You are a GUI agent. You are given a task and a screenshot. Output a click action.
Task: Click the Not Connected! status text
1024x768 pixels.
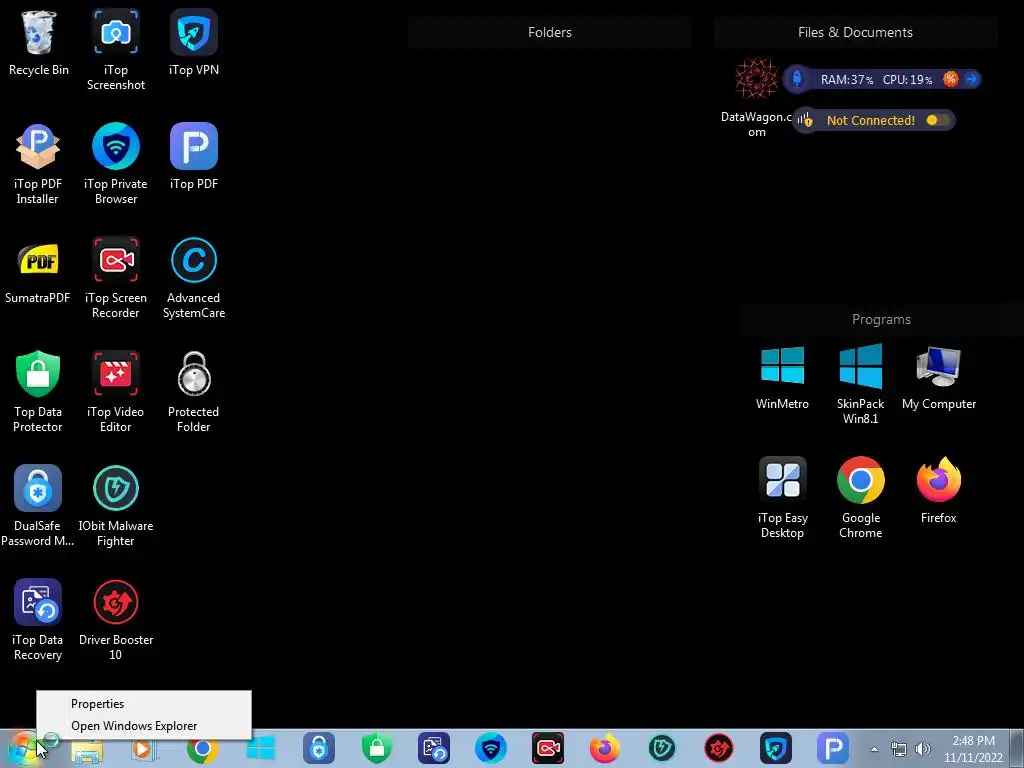click(x=871, y=120)
